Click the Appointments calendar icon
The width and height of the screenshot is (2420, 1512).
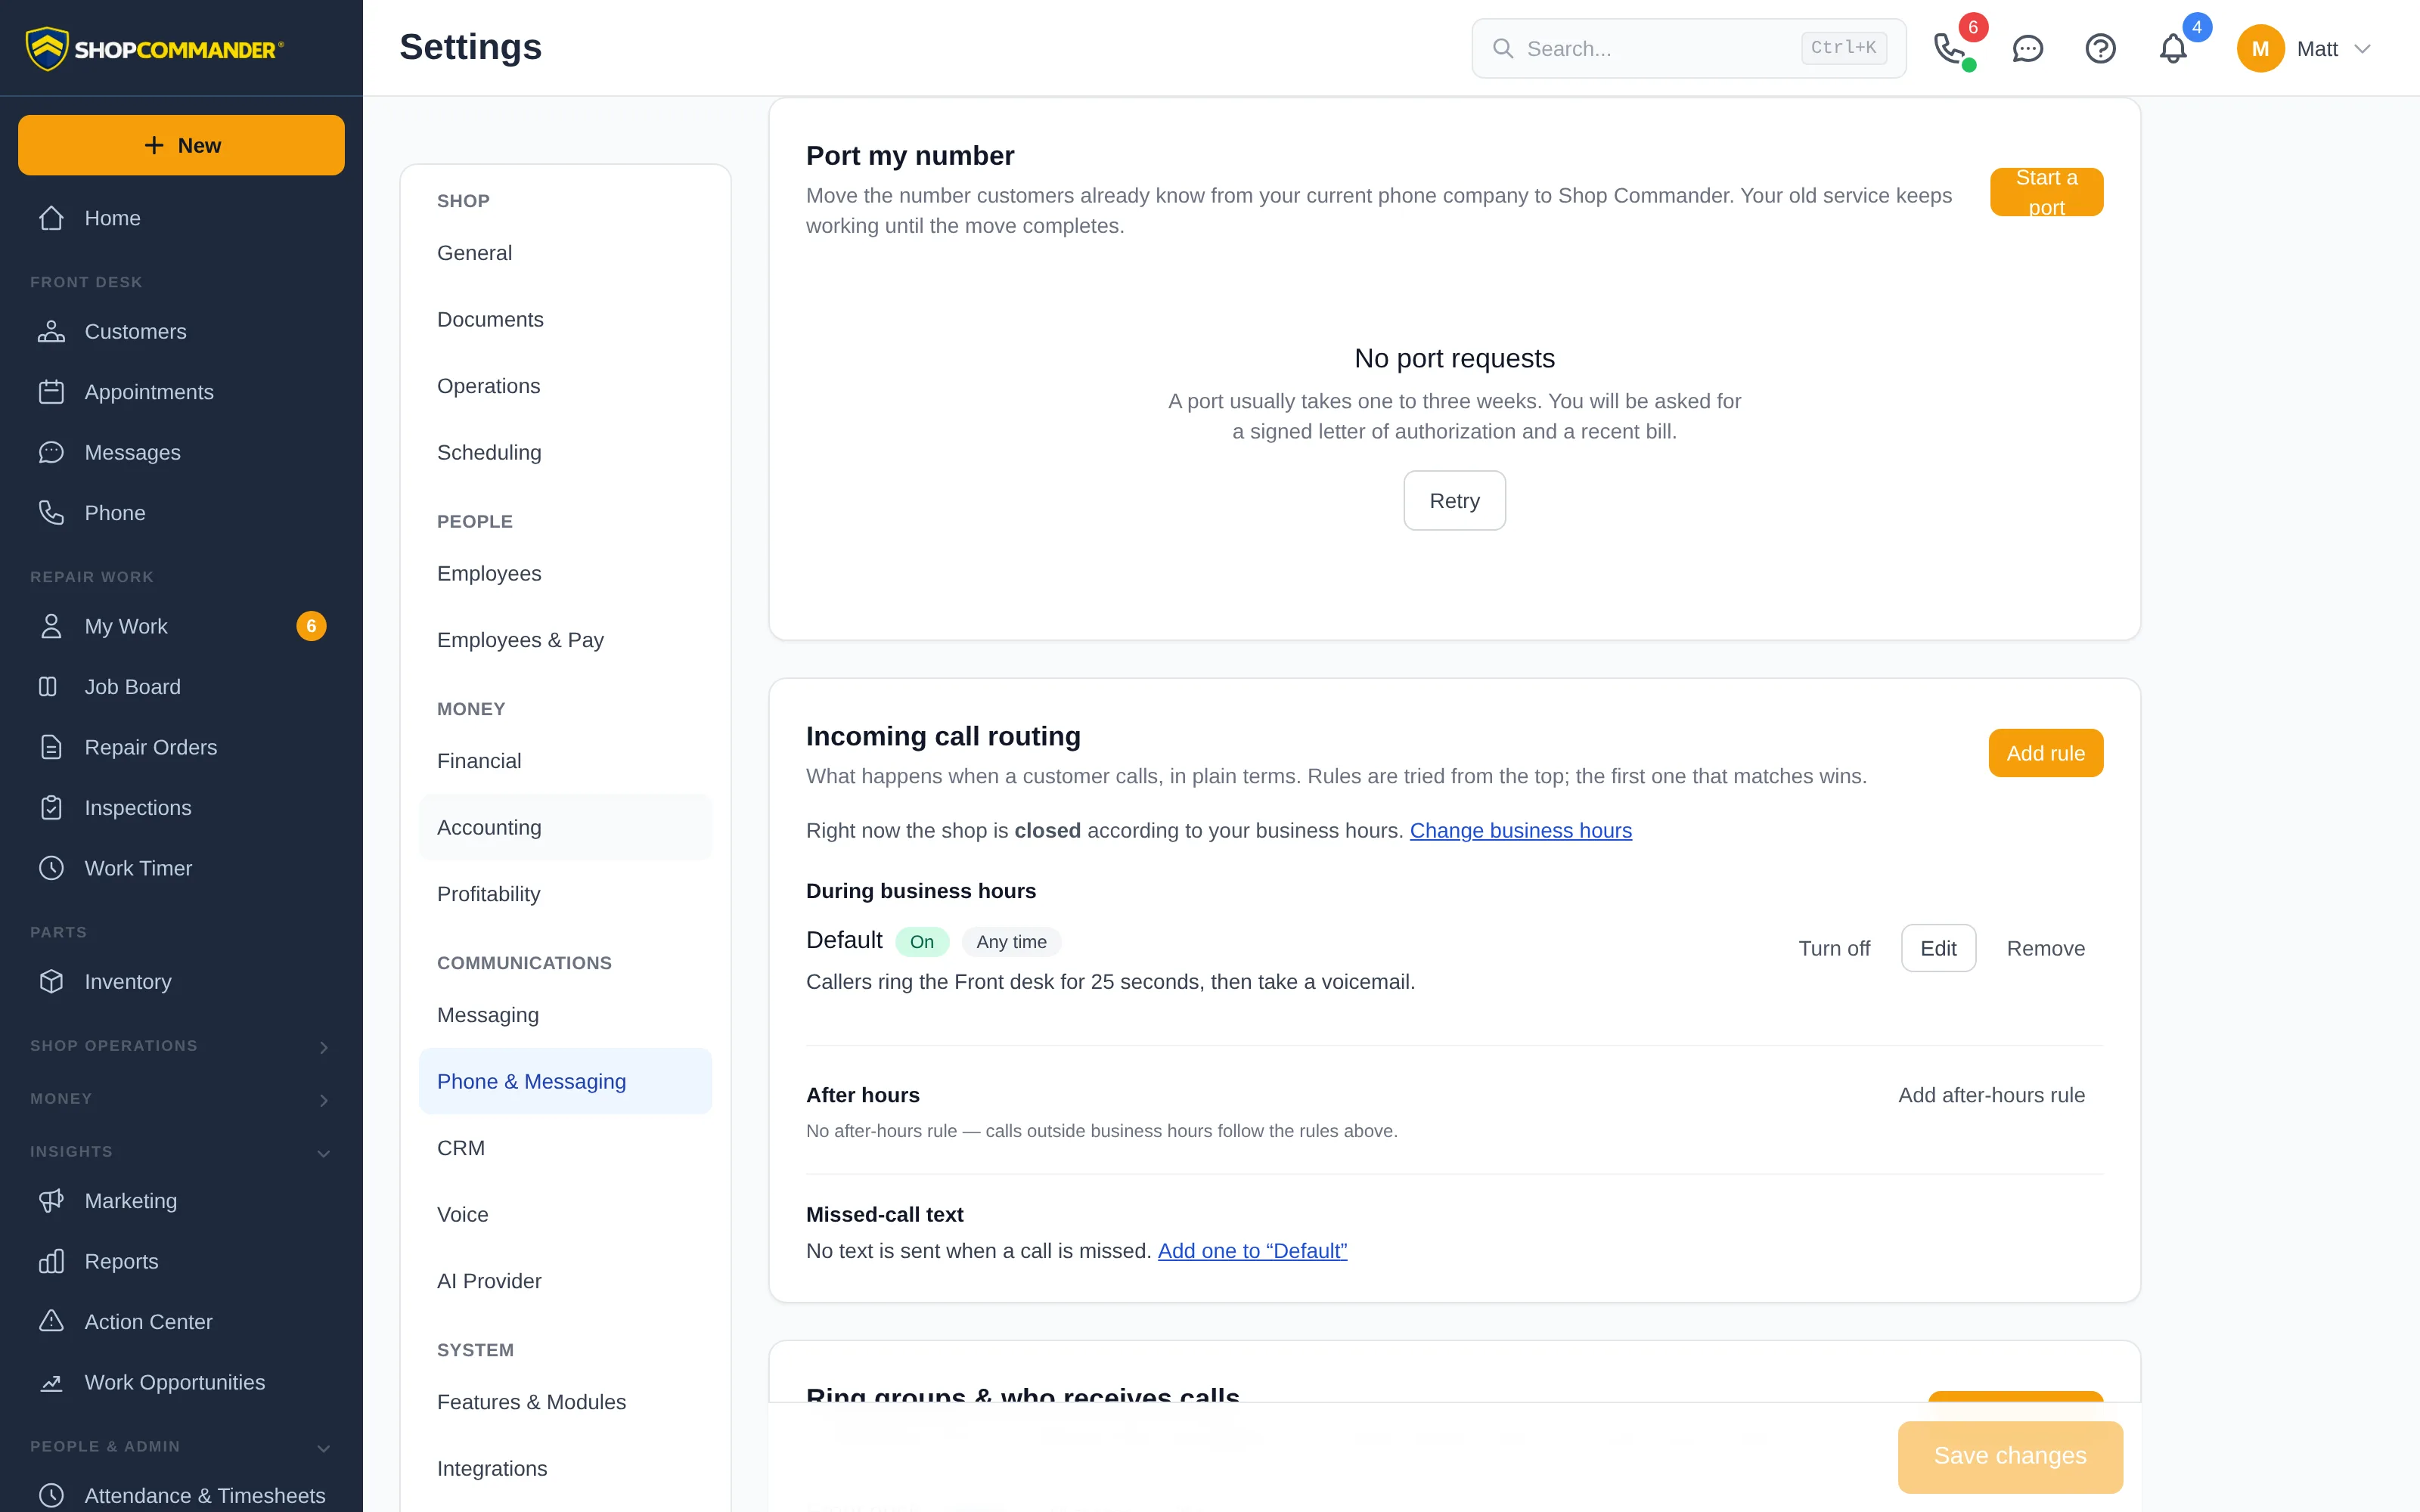click(51, 392)
